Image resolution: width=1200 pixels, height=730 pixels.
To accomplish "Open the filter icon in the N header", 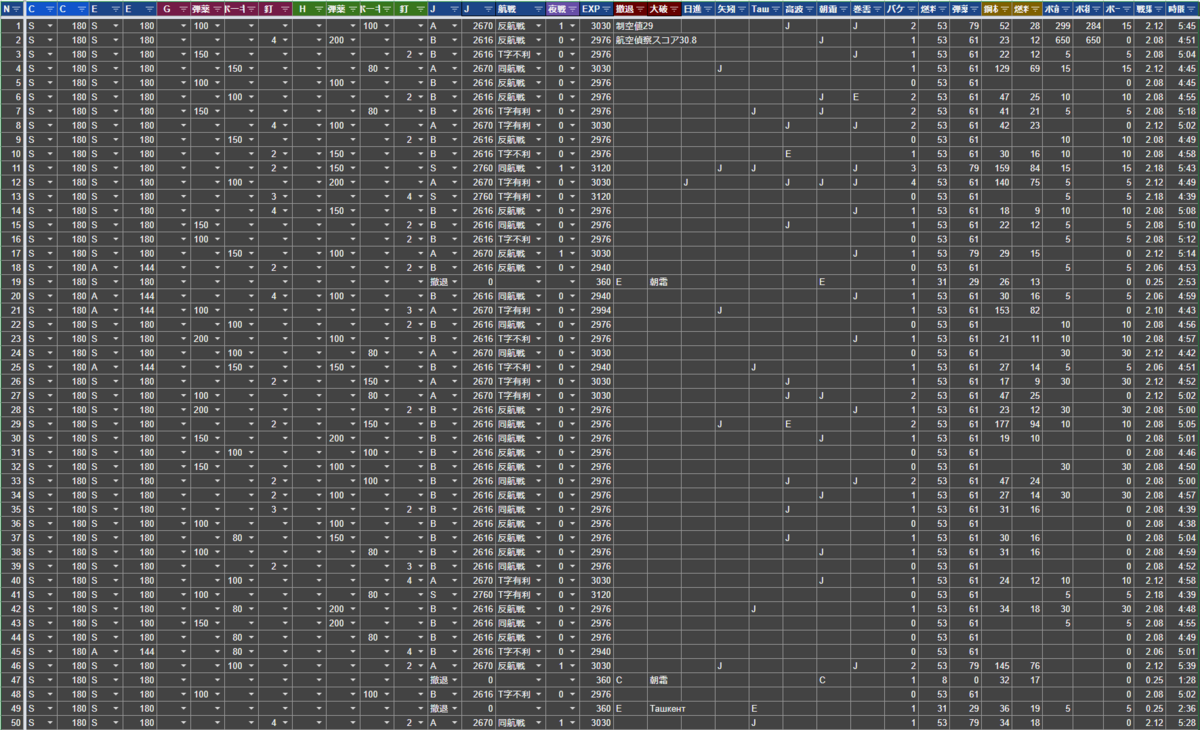I will pos(18,8).
